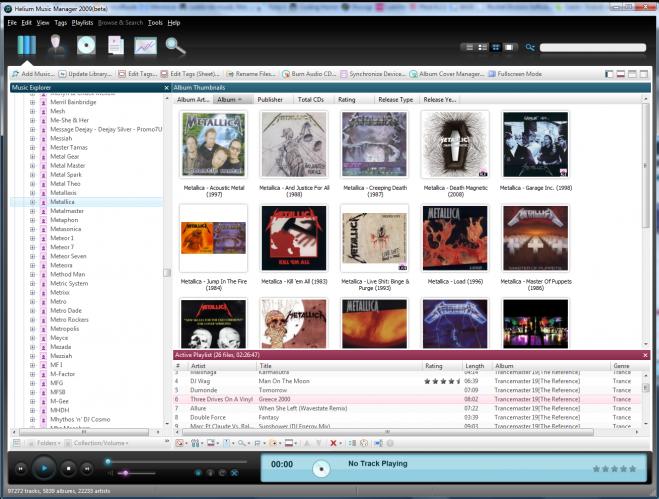Image resolution: width=659 pixels, height=499 pixels.
Task: Close the Music Explorer panel
Action: 166,88
